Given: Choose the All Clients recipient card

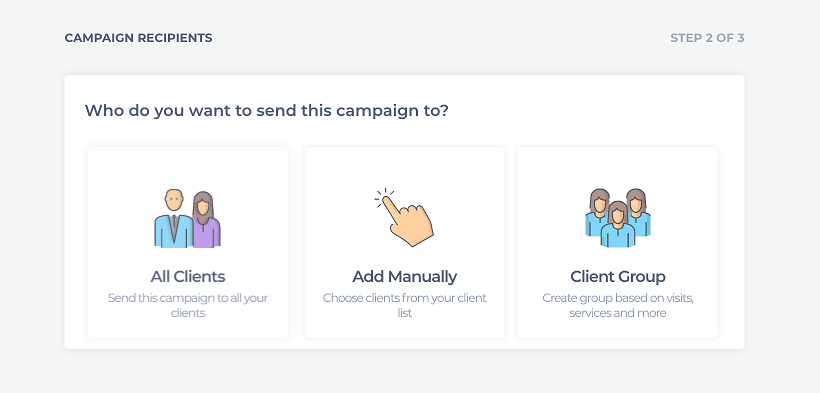Looking at the screenshot, I should (188, 242).
